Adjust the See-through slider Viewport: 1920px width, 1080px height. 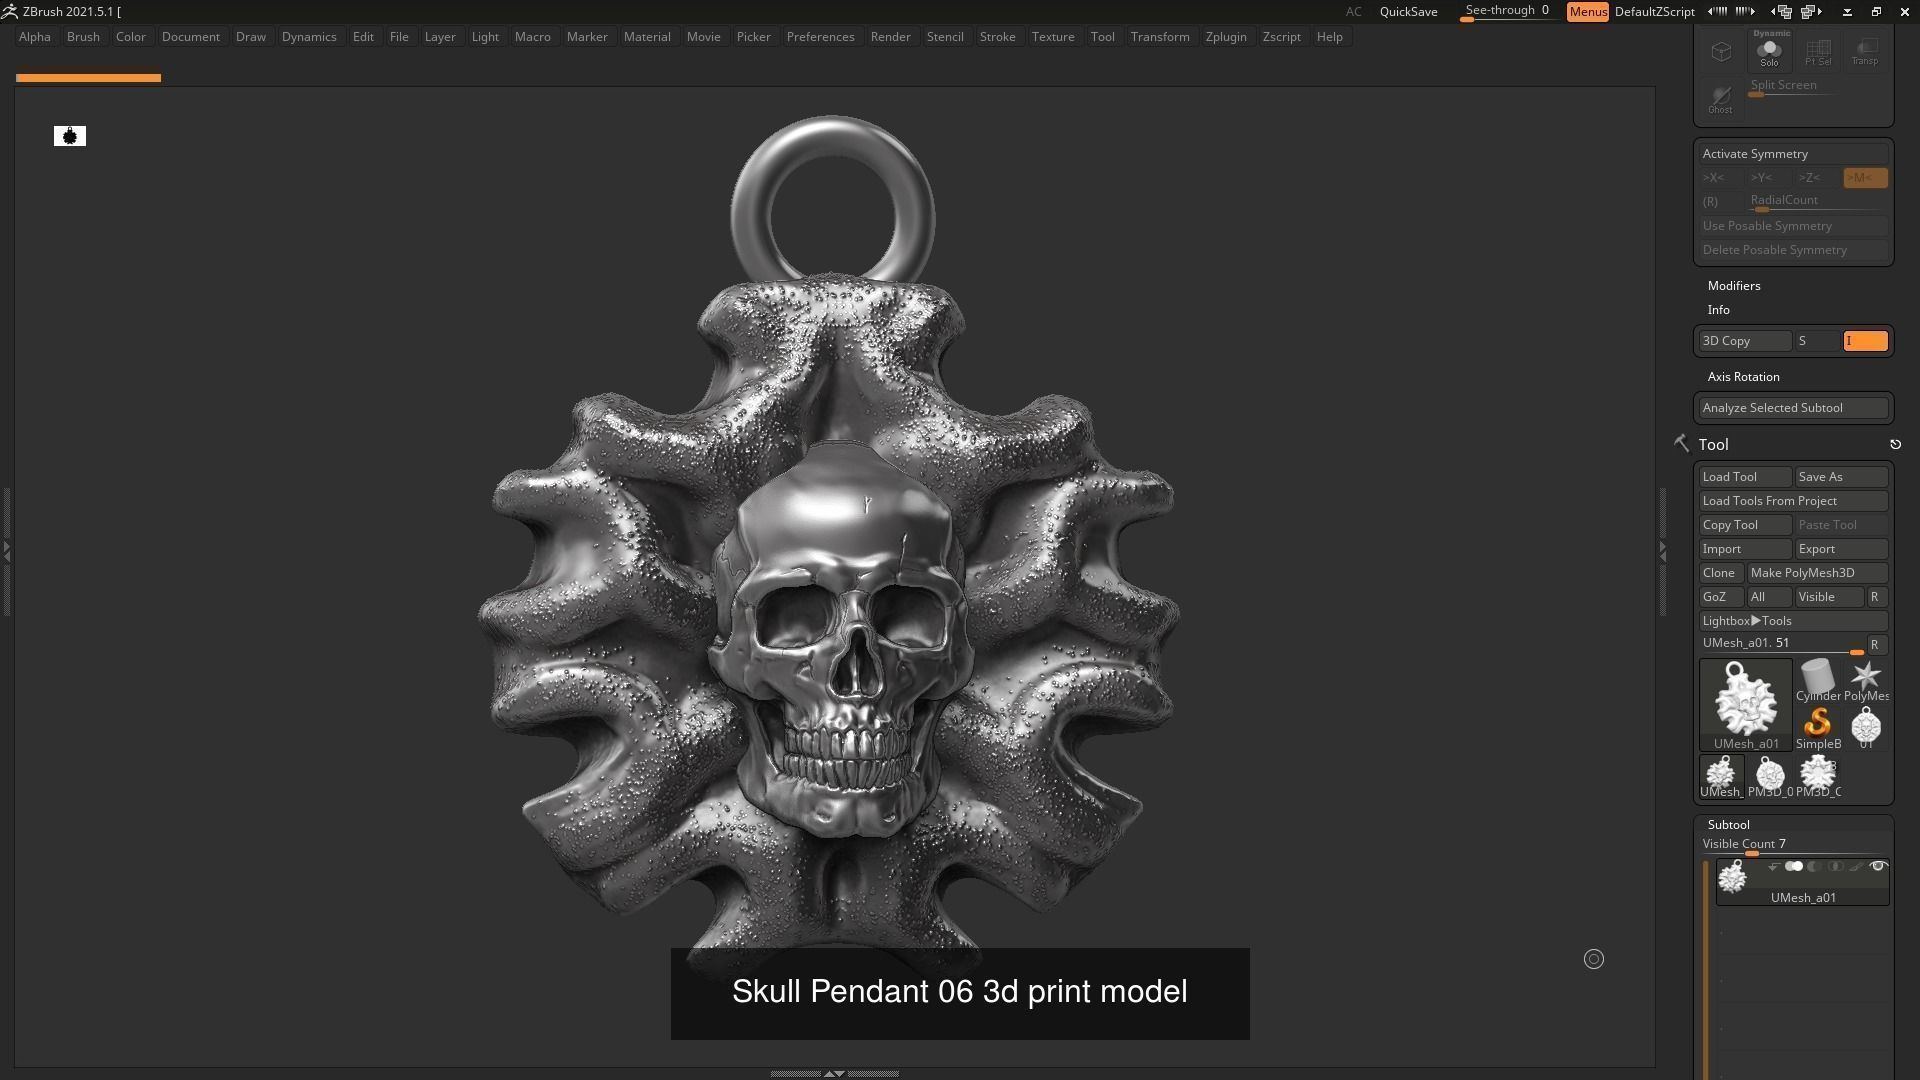point(1507,12)
